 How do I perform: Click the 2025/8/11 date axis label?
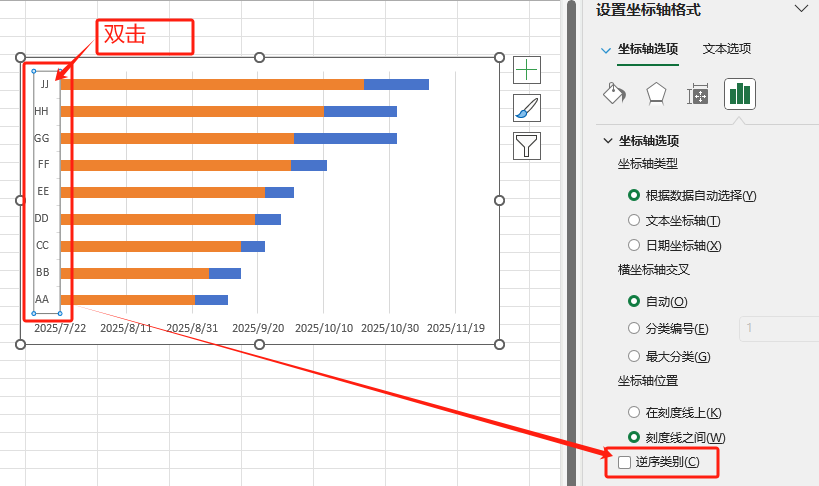[126, 328]
